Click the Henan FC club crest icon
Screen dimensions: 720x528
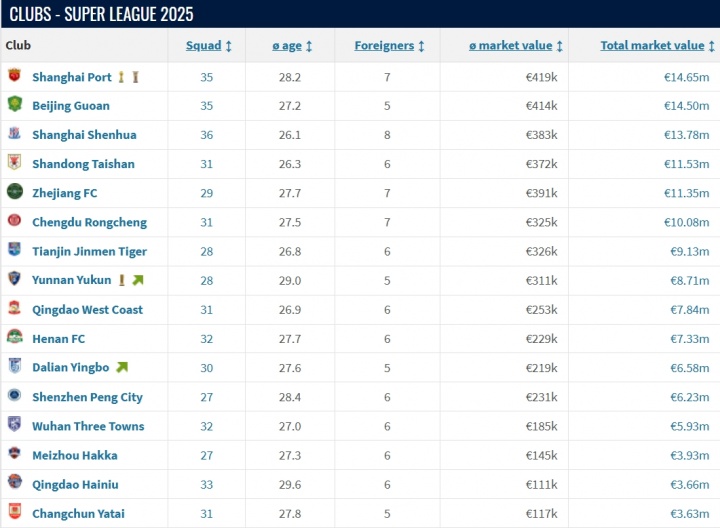pyautogui.click(x=14, y=339)
